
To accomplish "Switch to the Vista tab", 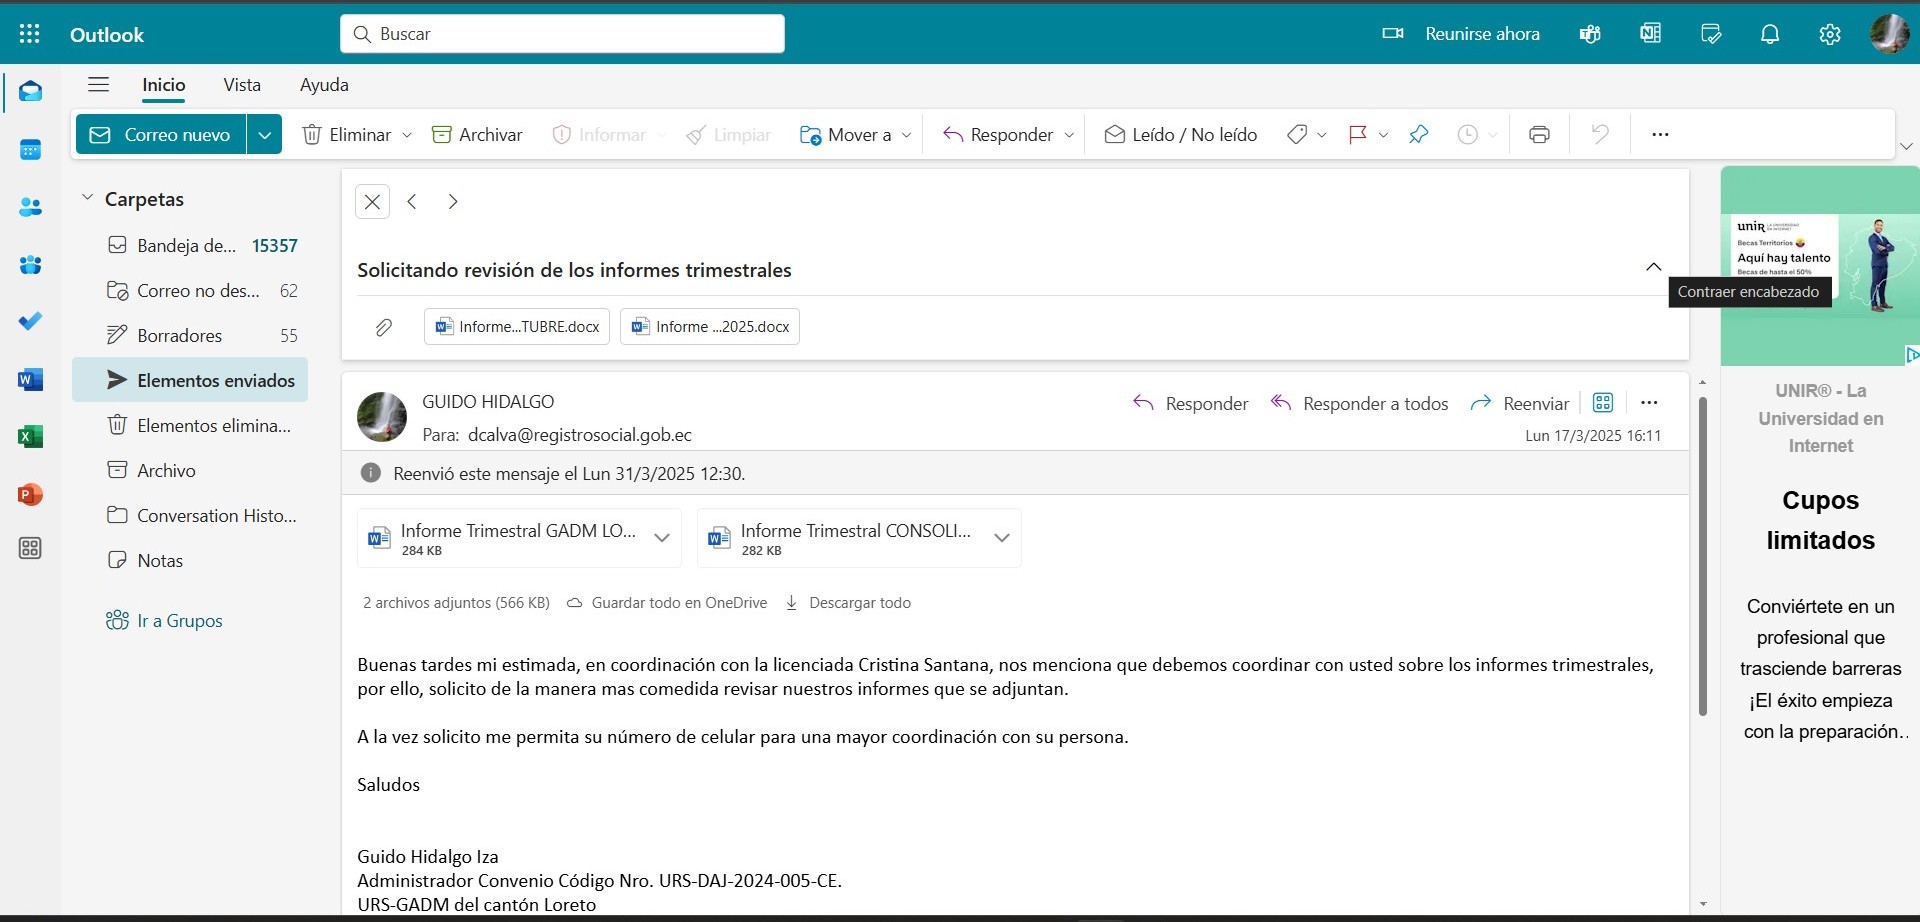I will coord(242,85).
